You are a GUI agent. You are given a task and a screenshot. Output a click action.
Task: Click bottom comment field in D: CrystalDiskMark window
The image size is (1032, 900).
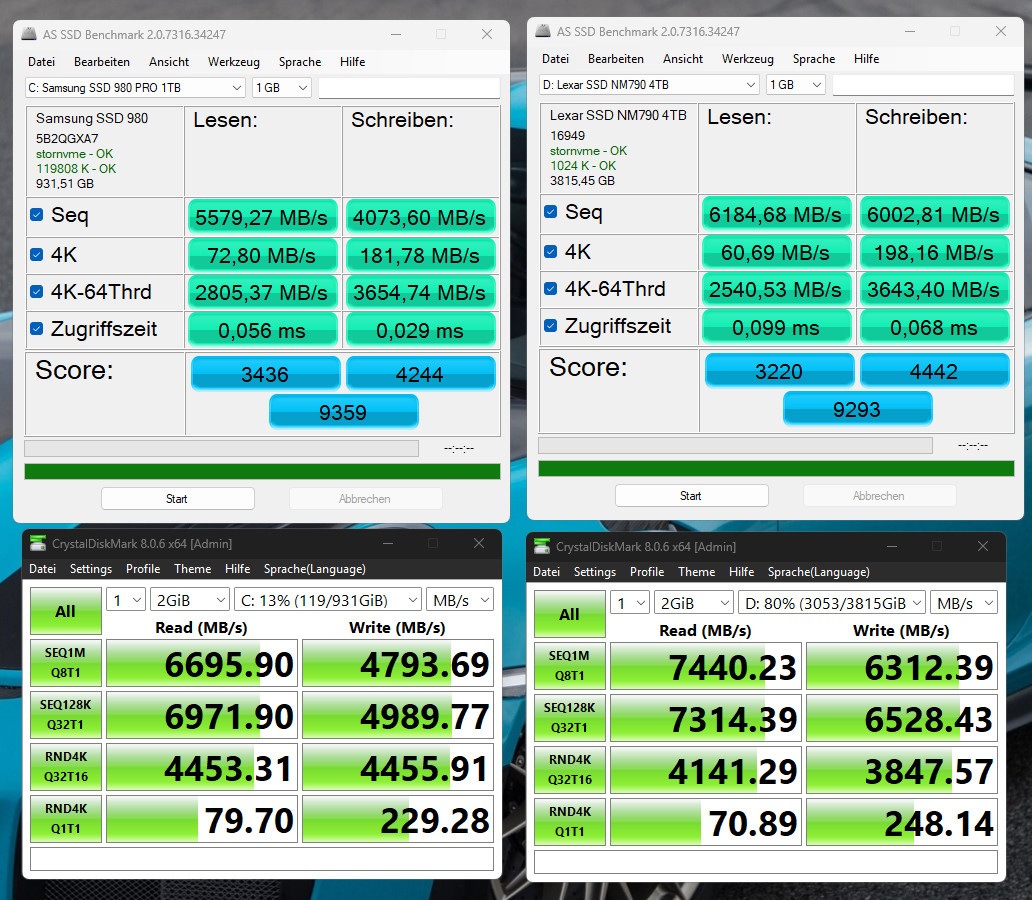click(766, 862)
